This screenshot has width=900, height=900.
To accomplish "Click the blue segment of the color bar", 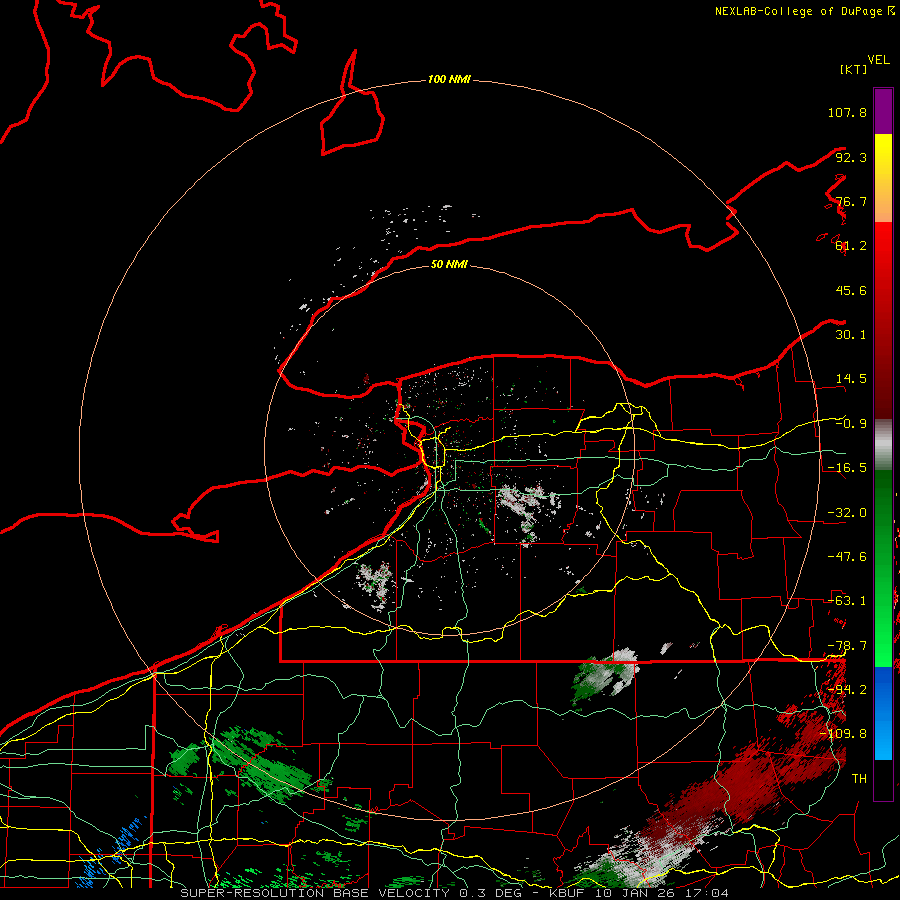I will click(883, 713).
